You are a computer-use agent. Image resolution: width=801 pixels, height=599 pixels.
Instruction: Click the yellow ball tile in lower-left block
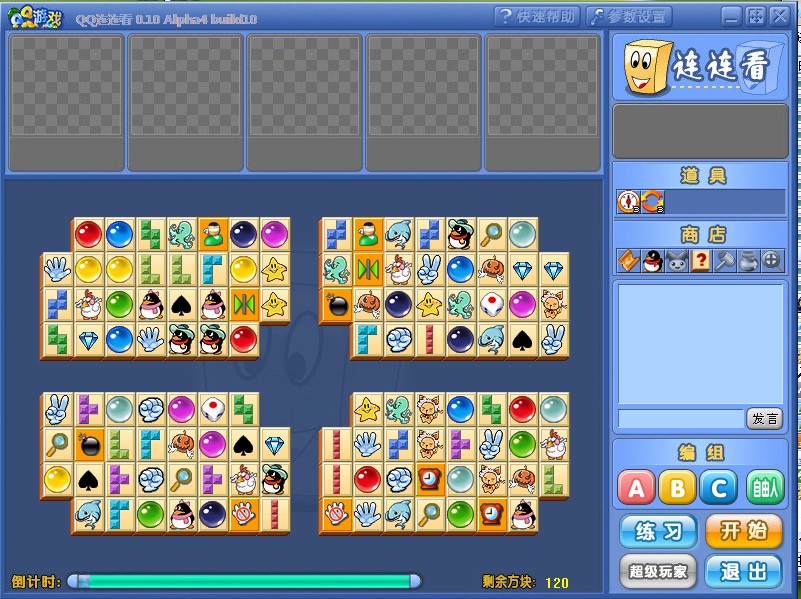pos(57,480)
